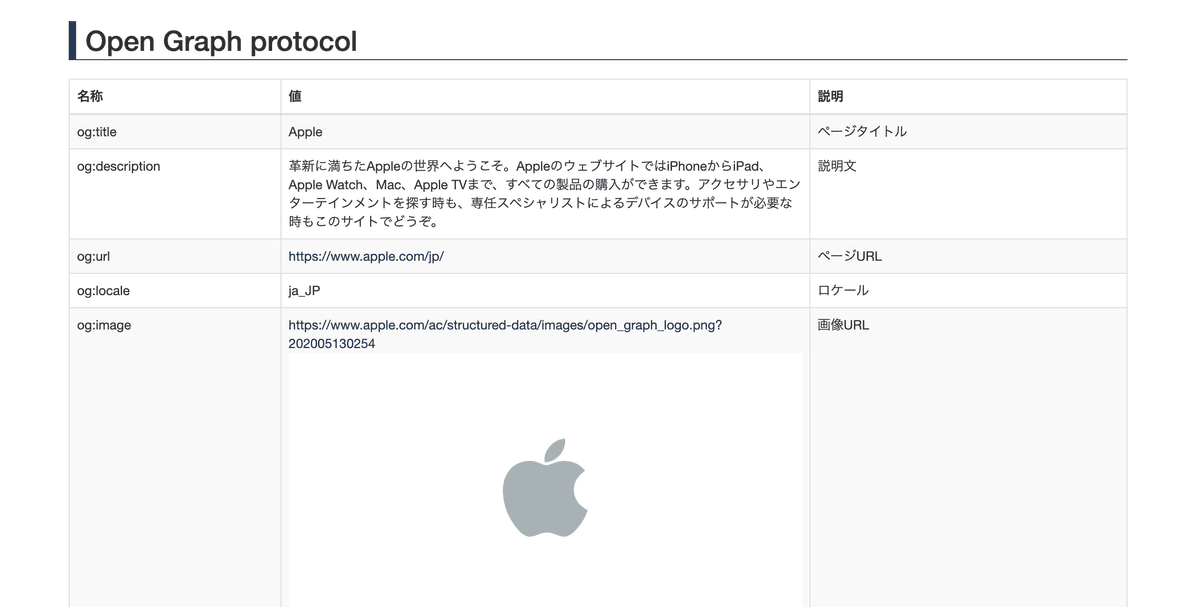Select the Apple title value cell
The image size is (1200, 607).
point(306,132)
